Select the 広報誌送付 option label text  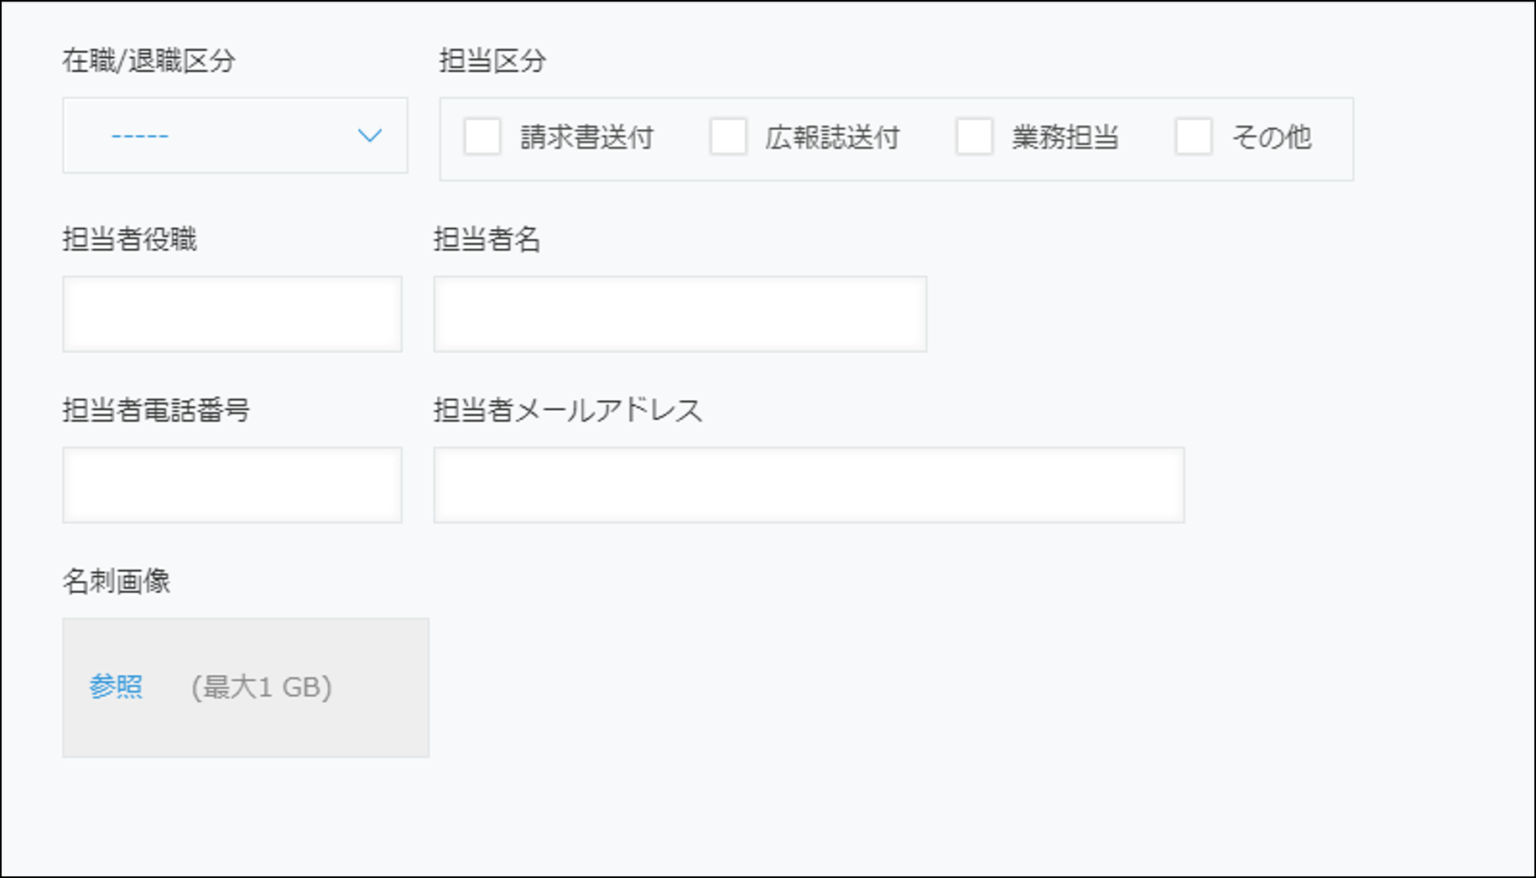(832, 137)
